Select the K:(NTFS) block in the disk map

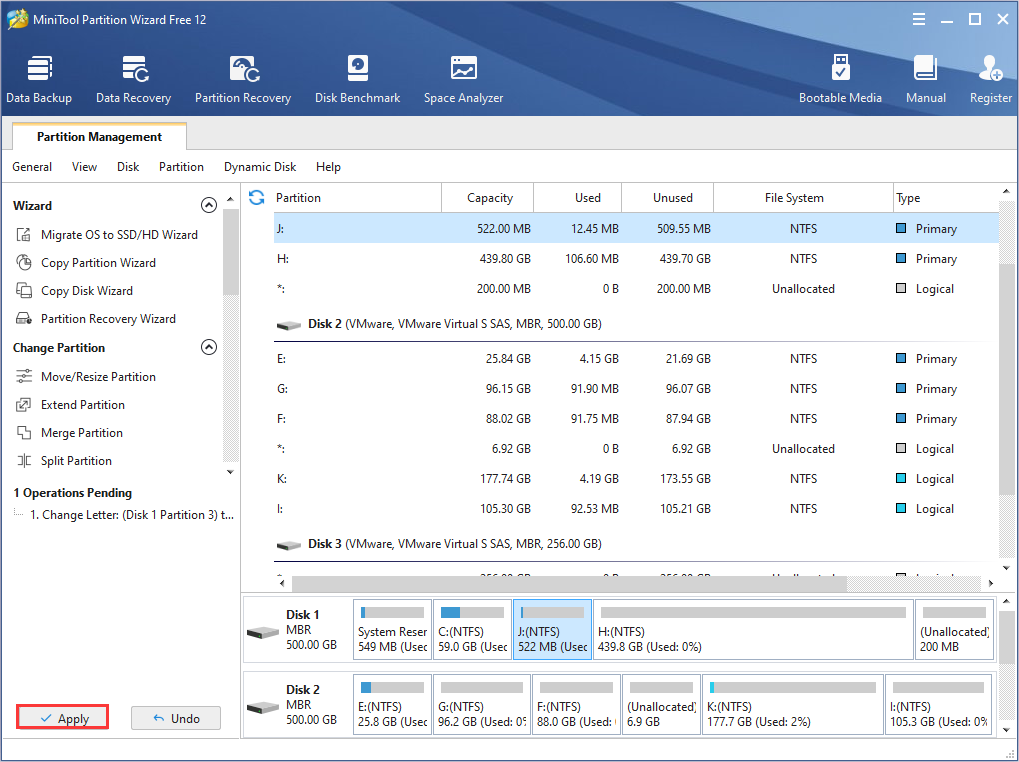click(x=793, y=705)
